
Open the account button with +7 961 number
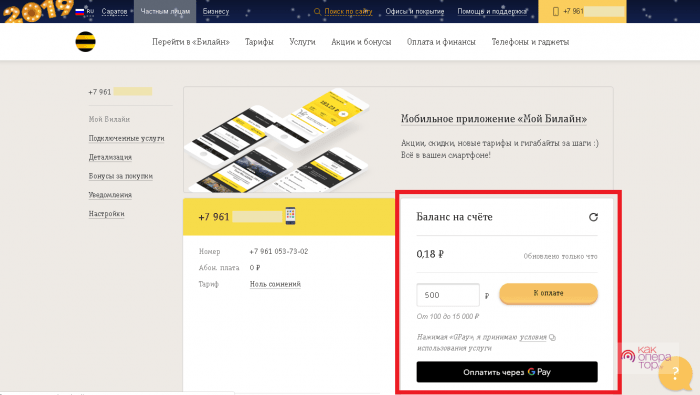click(582, 12)
